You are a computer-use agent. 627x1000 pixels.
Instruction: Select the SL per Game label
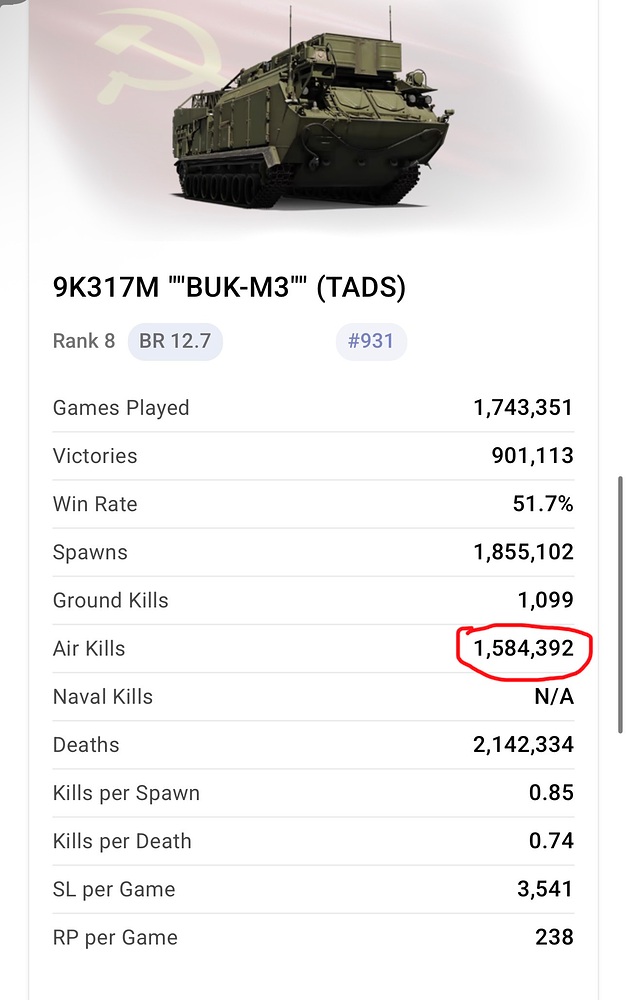click(114, 889)
